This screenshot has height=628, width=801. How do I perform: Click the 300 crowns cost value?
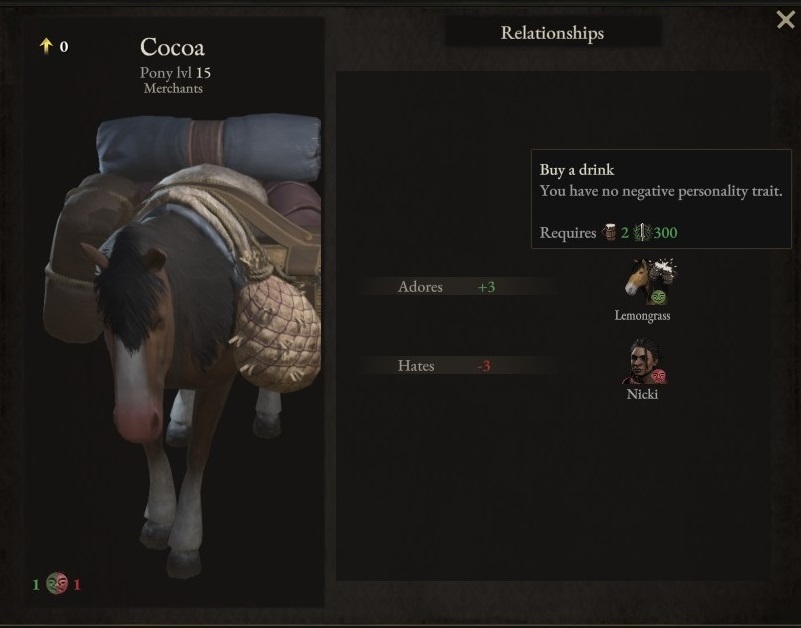coord(666,232)
